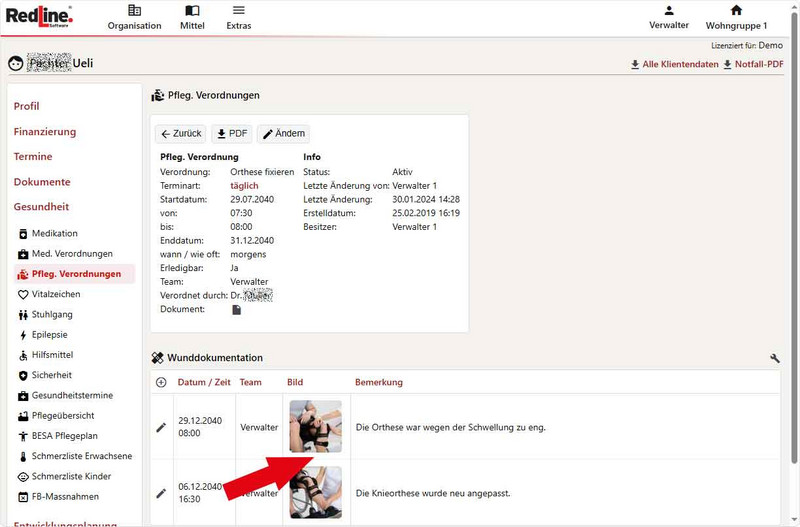Click the Zurück button
Screen dimensions: 800x527
point(181,134)
